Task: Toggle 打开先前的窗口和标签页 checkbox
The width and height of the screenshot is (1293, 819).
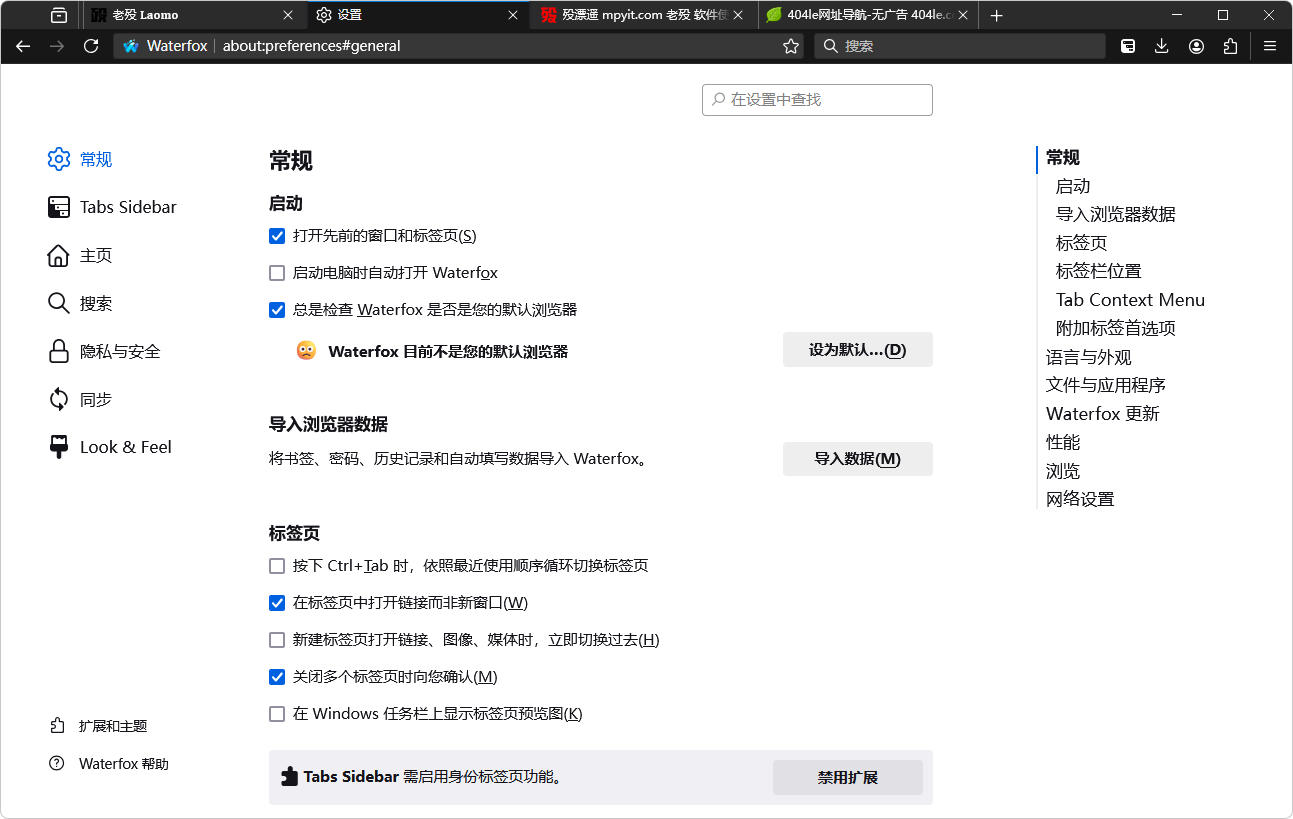Action: tap(277, 236)
